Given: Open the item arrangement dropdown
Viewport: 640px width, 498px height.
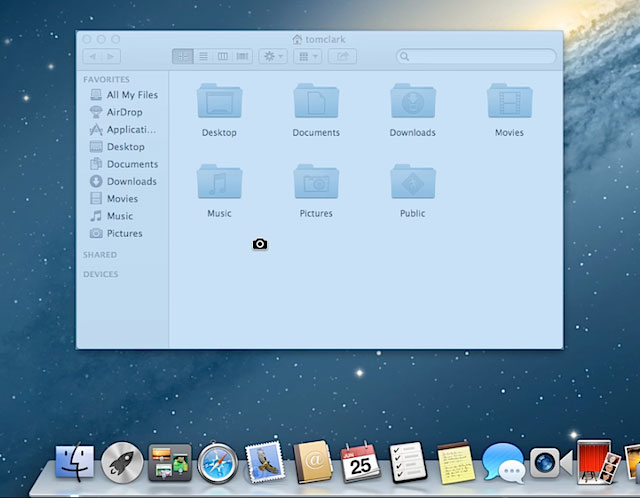Looking at the screenshot, I should [308, 56].
